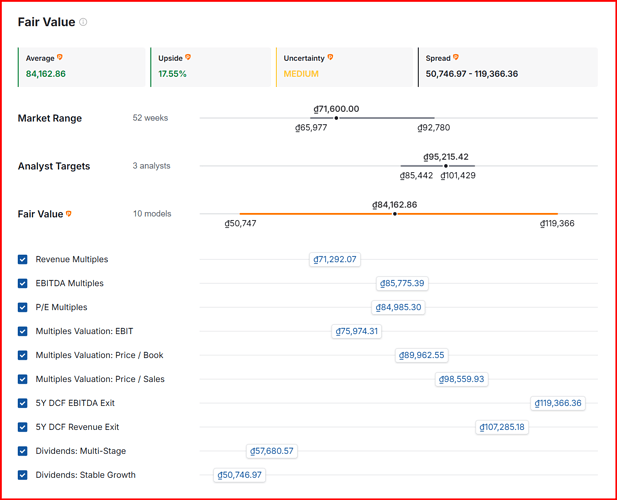617x500 pixels.
Task: Click the orange pro icon beside Spread
Action: coord(456,57)
